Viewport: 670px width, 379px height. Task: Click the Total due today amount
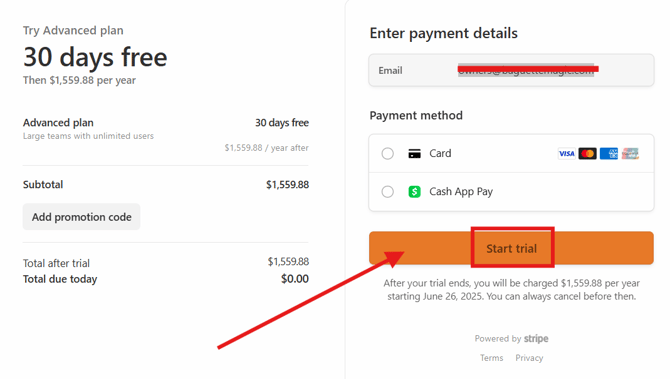coord(295,279)
